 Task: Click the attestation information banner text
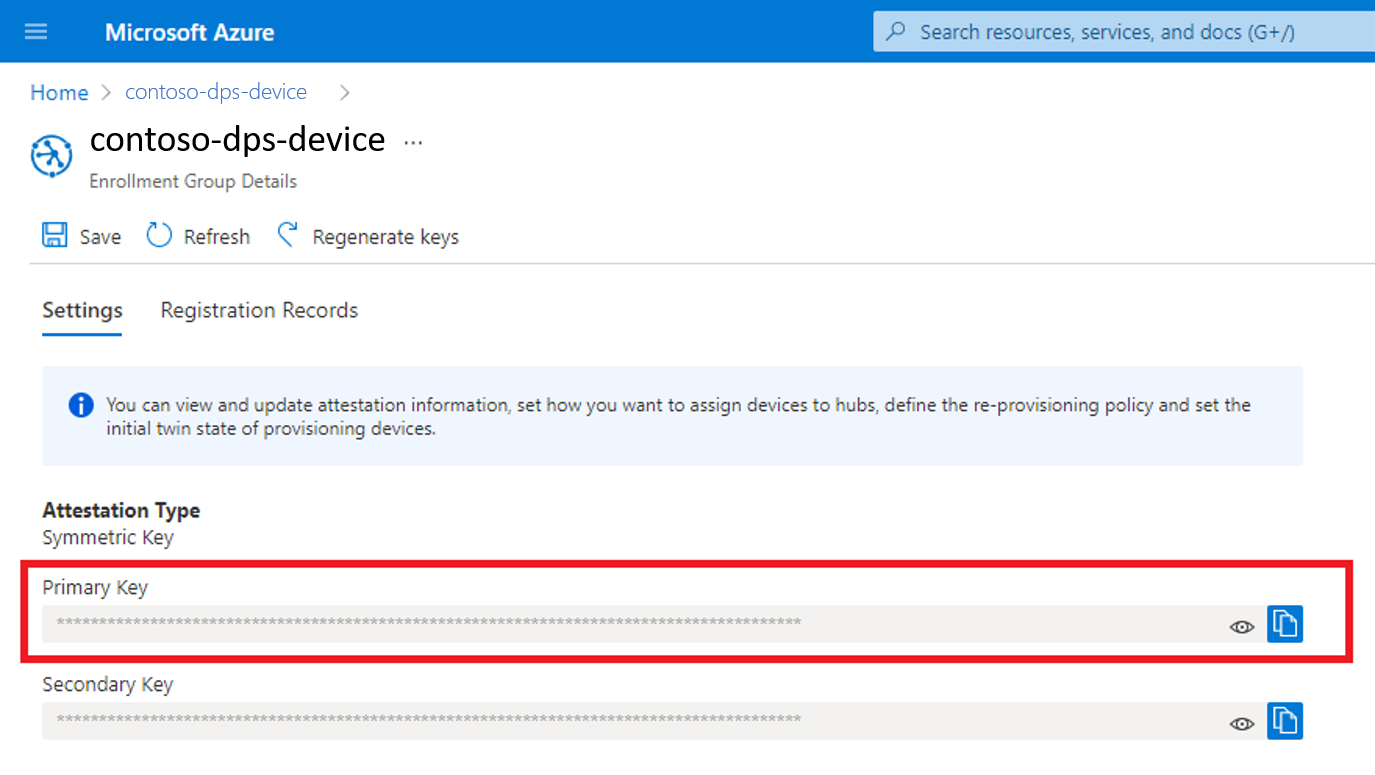pos(678,416)
